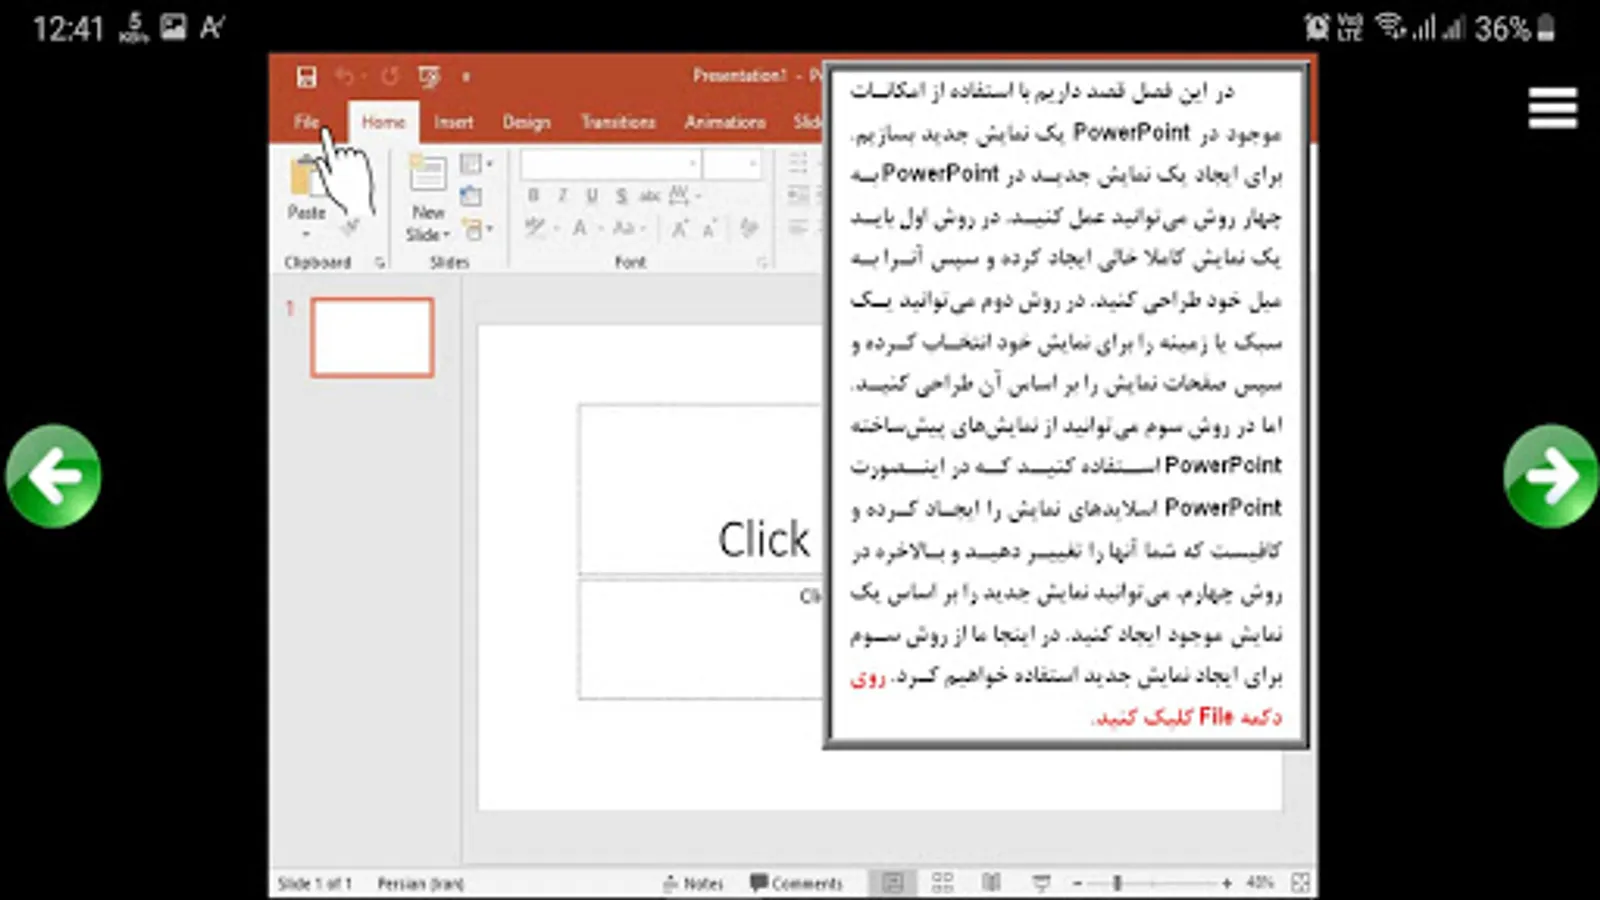
Task: Tap the alarm icon in status bar
Action: [1317, 27]
